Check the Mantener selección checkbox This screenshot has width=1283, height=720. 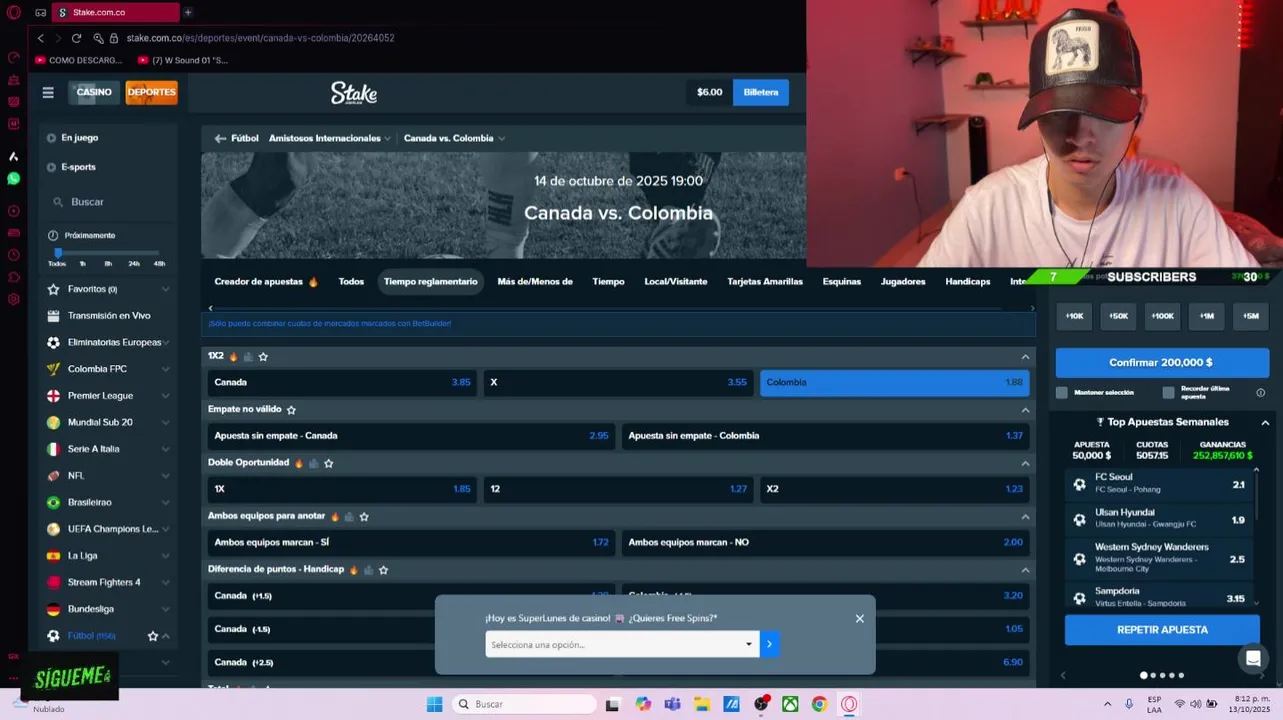click(1062, 393)
